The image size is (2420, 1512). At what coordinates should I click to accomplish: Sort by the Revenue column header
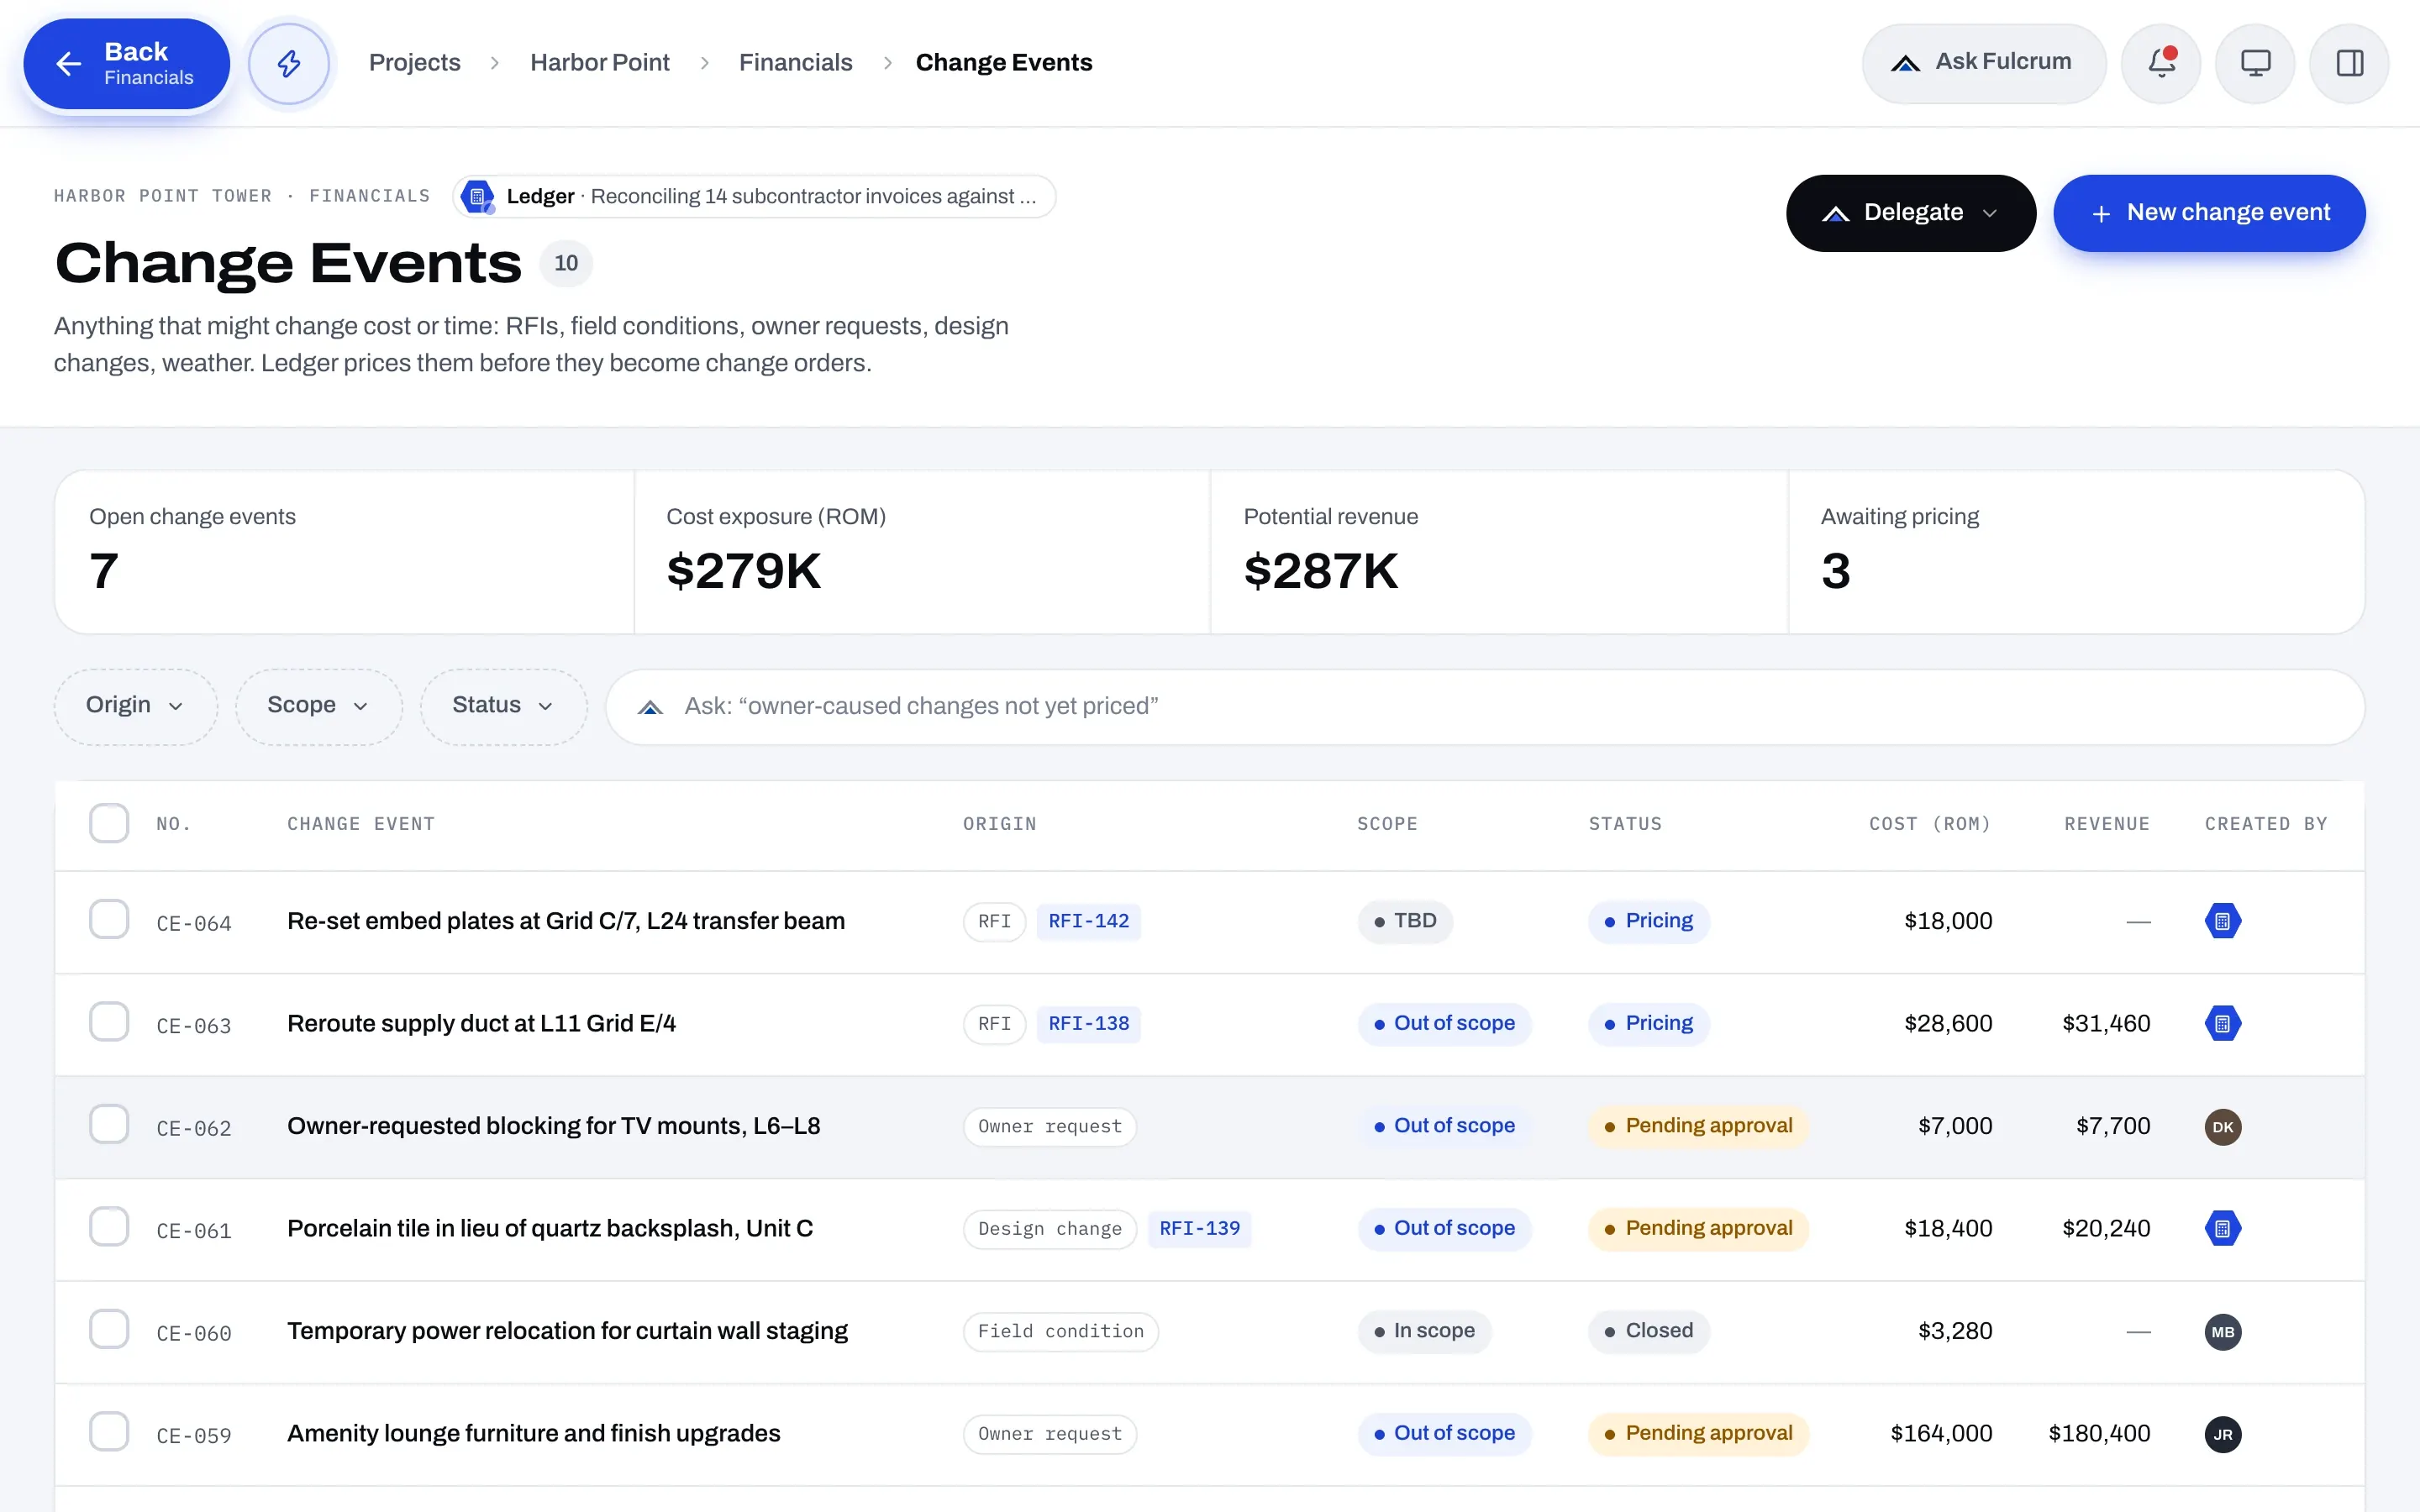(x=2107, y=824)
